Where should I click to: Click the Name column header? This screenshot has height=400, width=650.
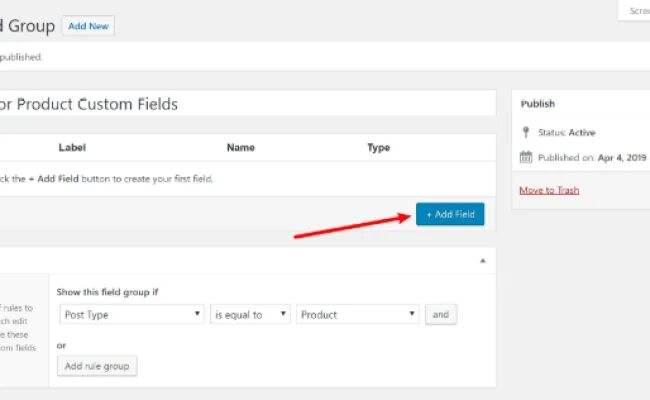(240, 148)
